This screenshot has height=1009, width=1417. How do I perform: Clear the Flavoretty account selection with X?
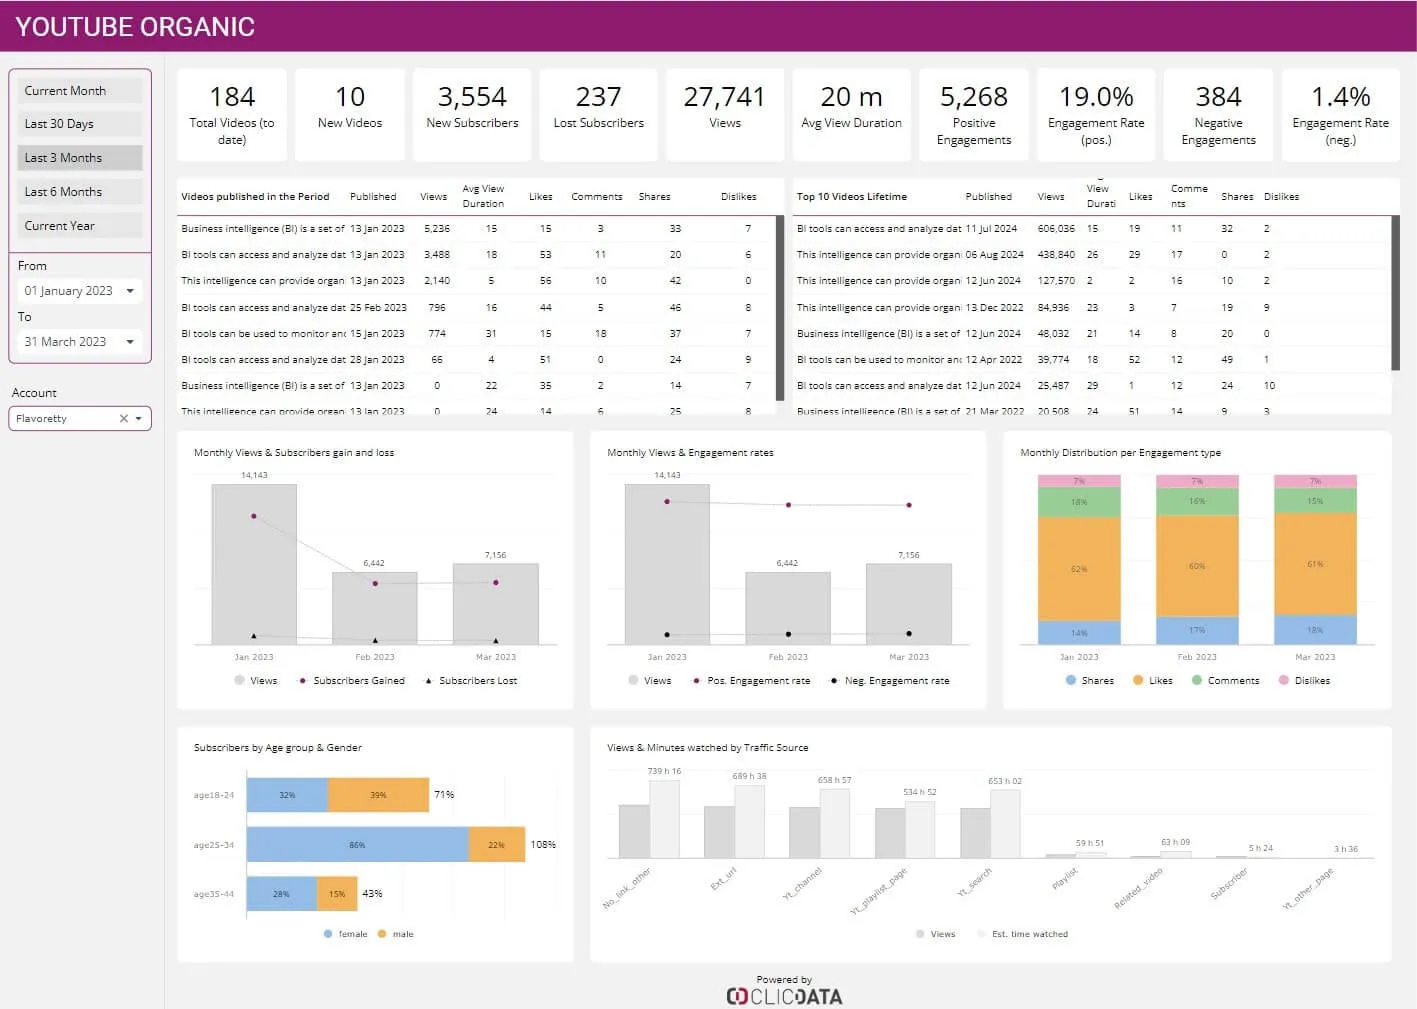(x=123, y=419)
